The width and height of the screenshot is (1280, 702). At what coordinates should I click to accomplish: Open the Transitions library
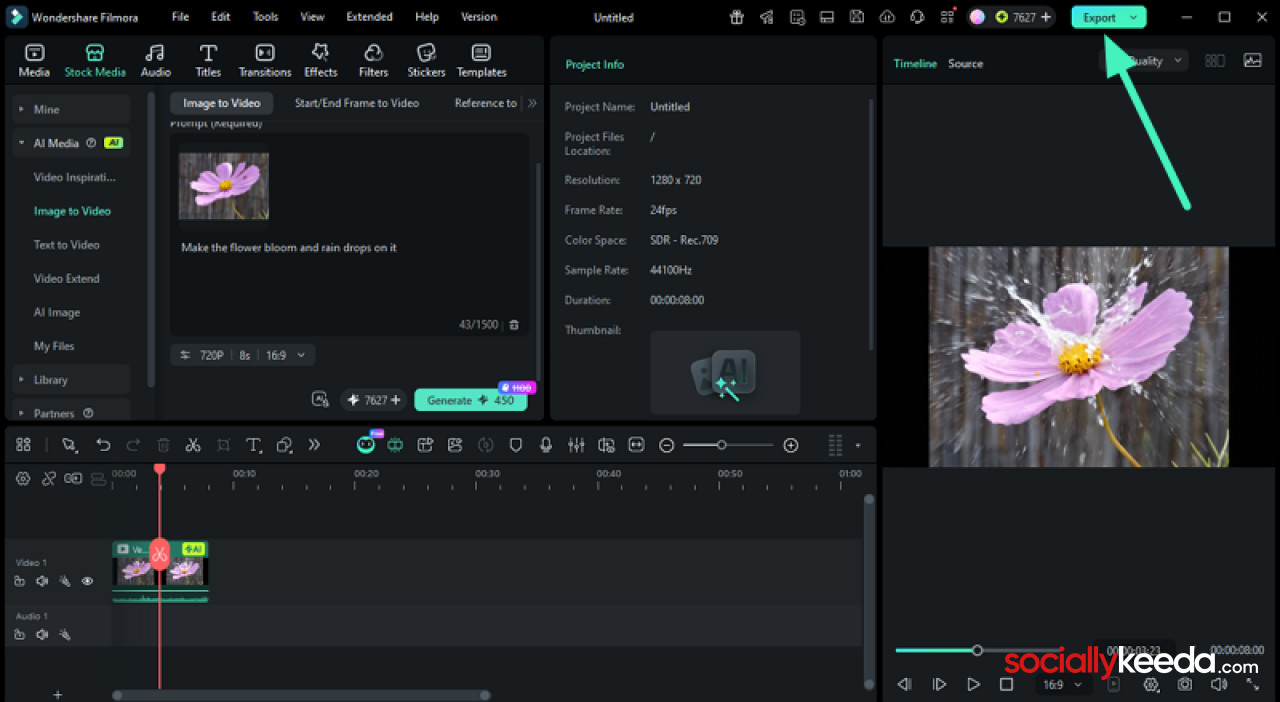pyautogui.click(x=265, y=60)
